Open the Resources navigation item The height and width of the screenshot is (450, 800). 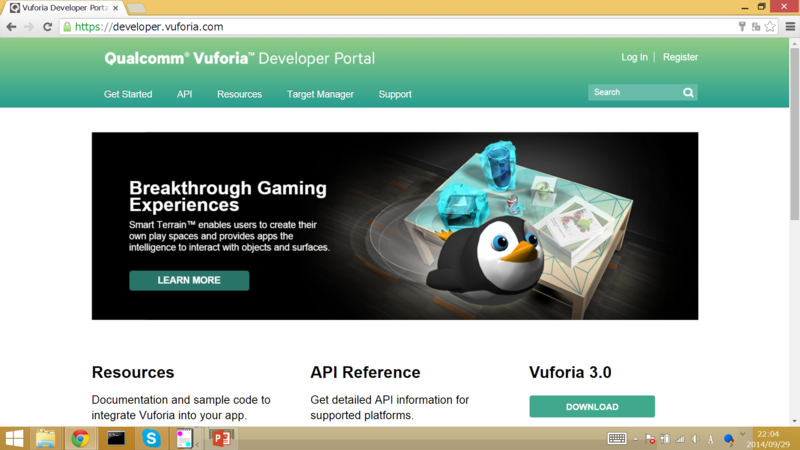tap(239, 94)
